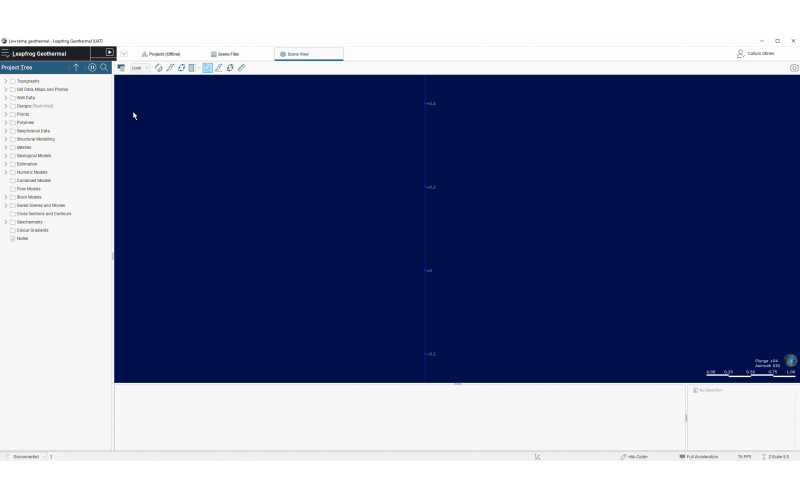Viewport: 800px width, 500px height.
Task: Toggle the select objects arrow tool
Action: pos(207,68)
